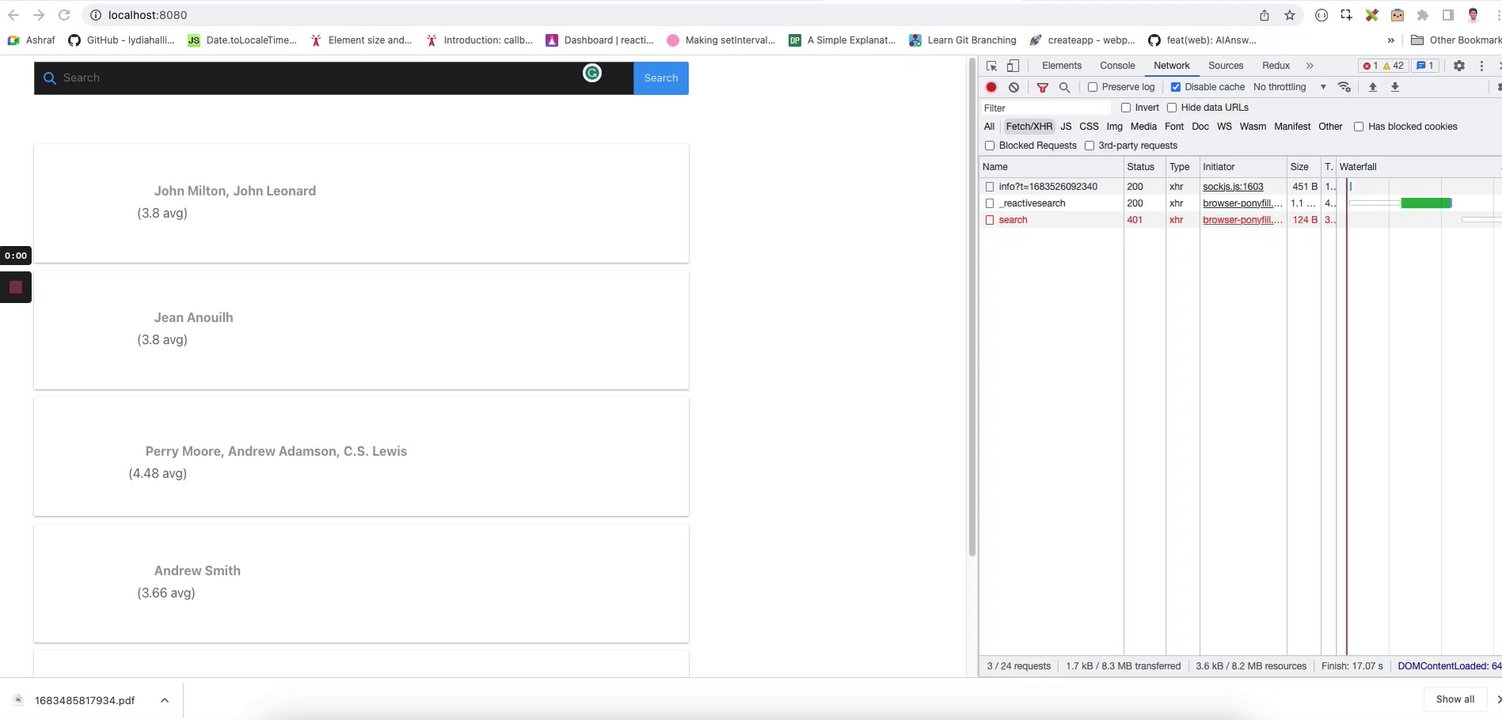1502x720 pixels.
Task: Clear the network log
Action: pos(1014,87)
